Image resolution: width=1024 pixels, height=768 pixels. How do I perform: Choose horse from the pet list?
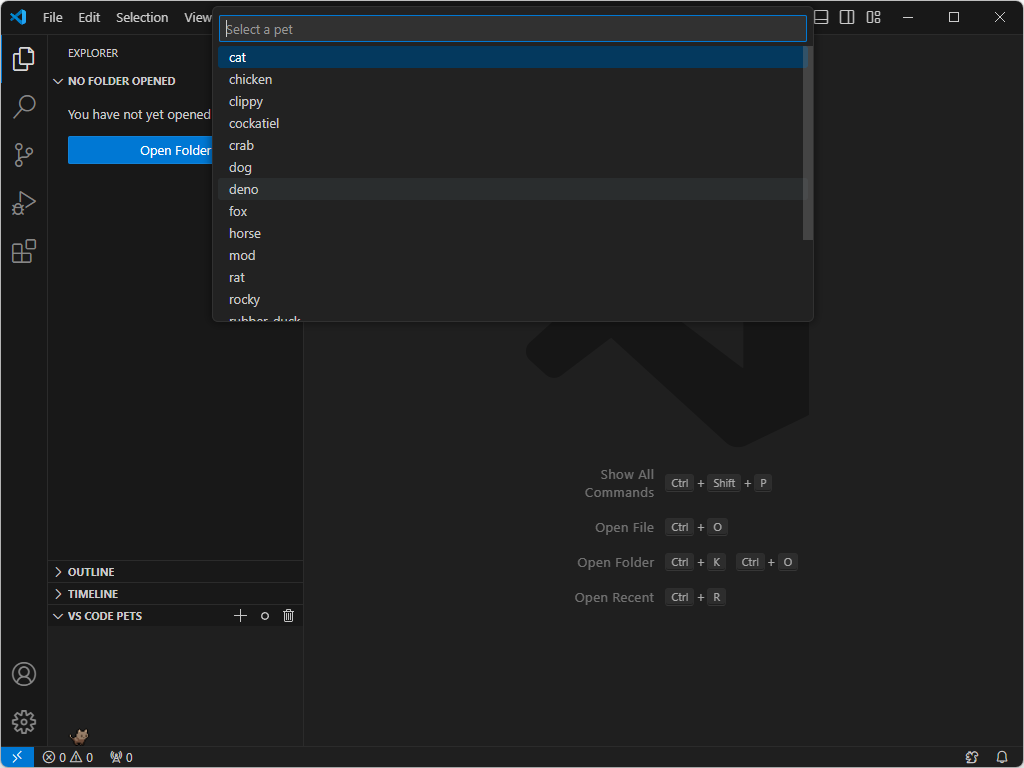click(513, 233)
